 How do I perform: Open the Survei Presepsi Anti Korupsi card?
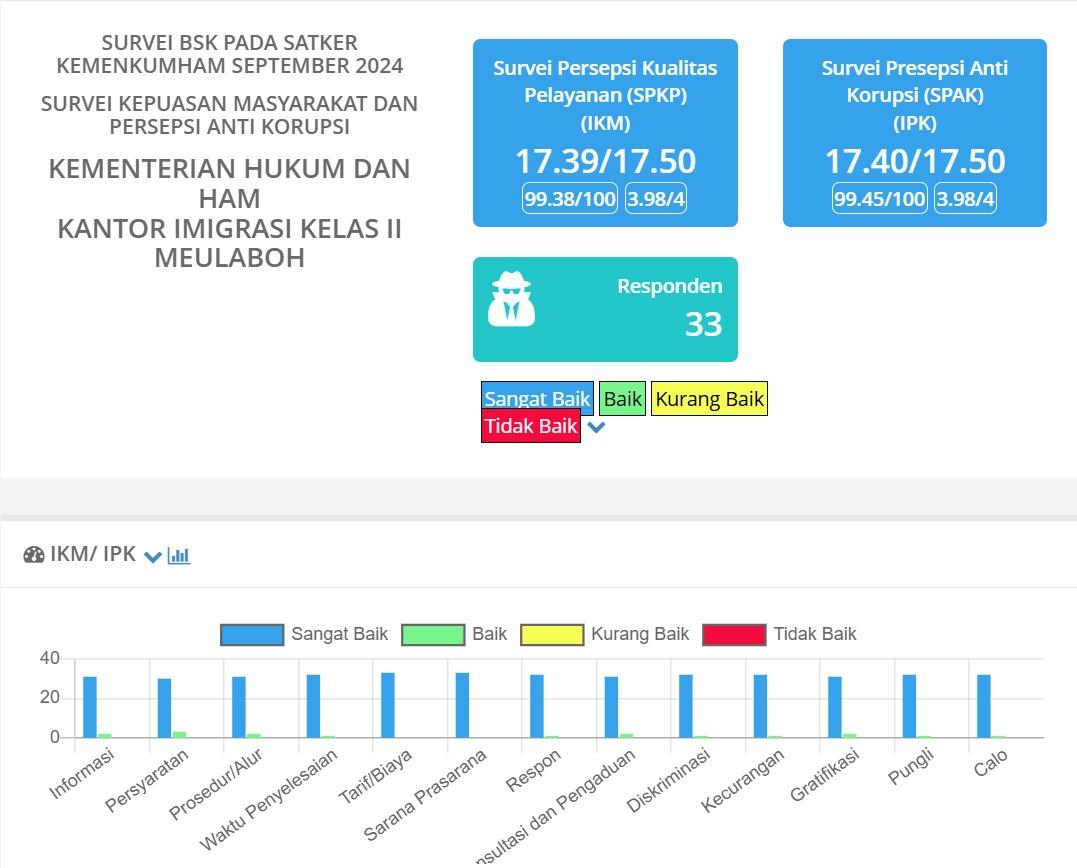[915, 133]
